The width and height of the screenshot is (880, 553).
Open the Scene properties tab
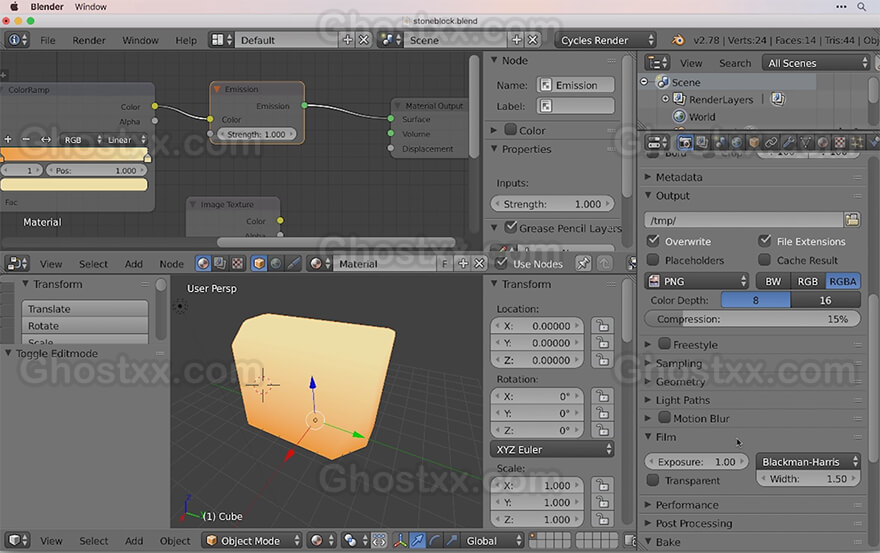[719, 143]
